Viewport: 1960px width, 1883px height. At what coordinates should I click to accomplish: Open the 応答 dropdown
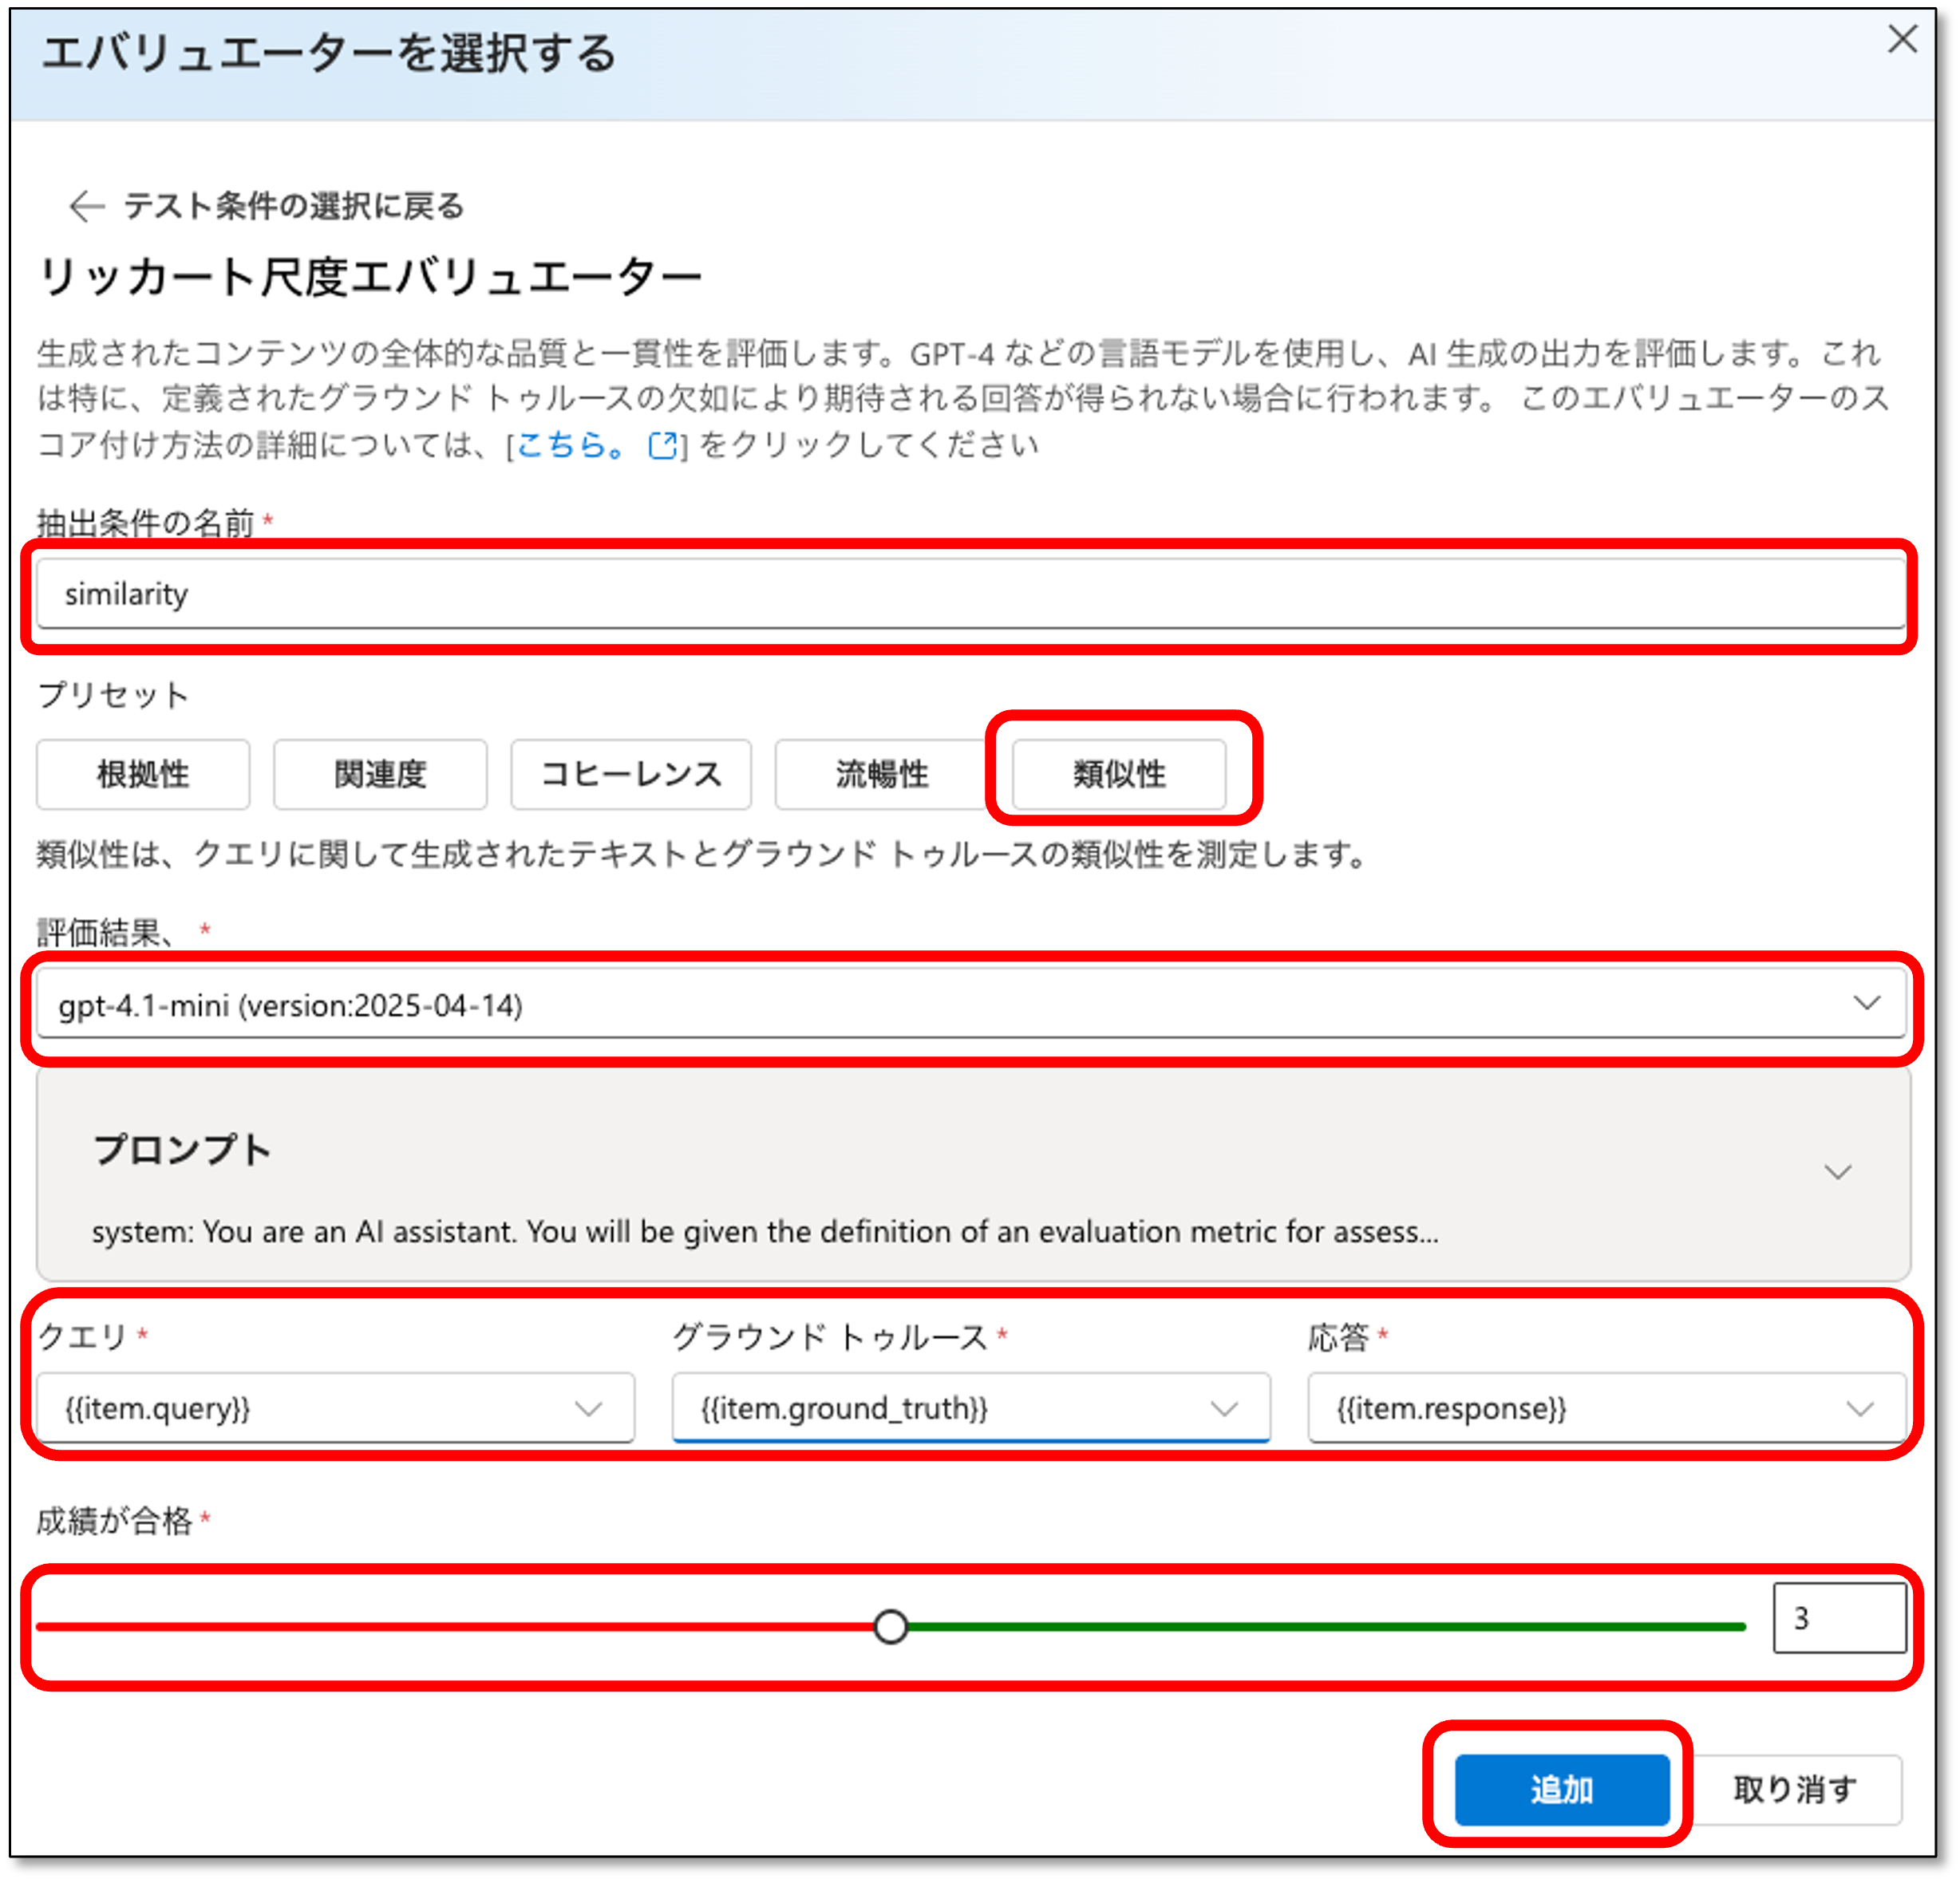1606,1408
